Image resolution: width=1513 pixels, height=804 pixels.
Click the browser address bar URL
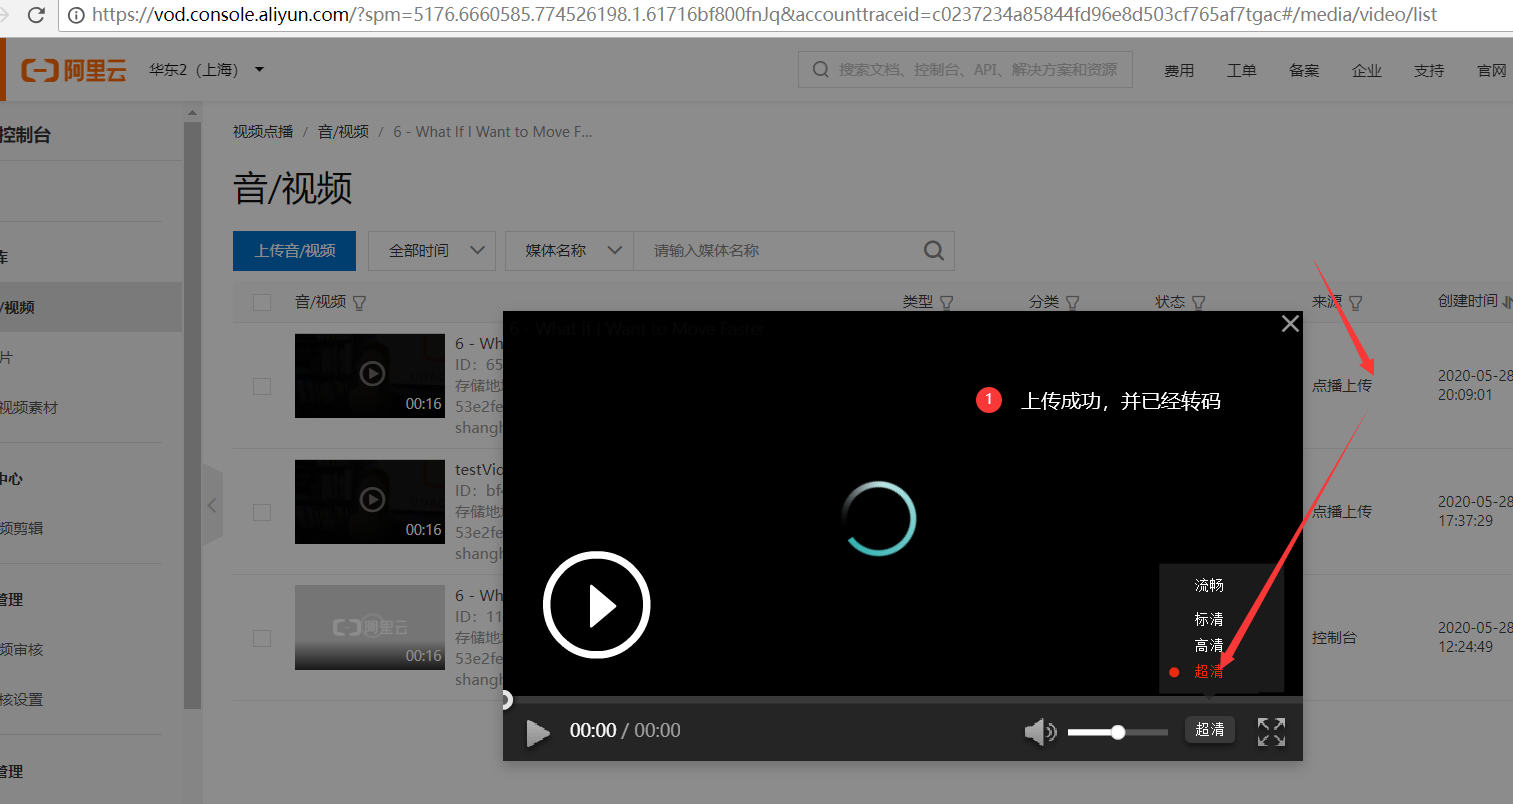click(764, 15)
